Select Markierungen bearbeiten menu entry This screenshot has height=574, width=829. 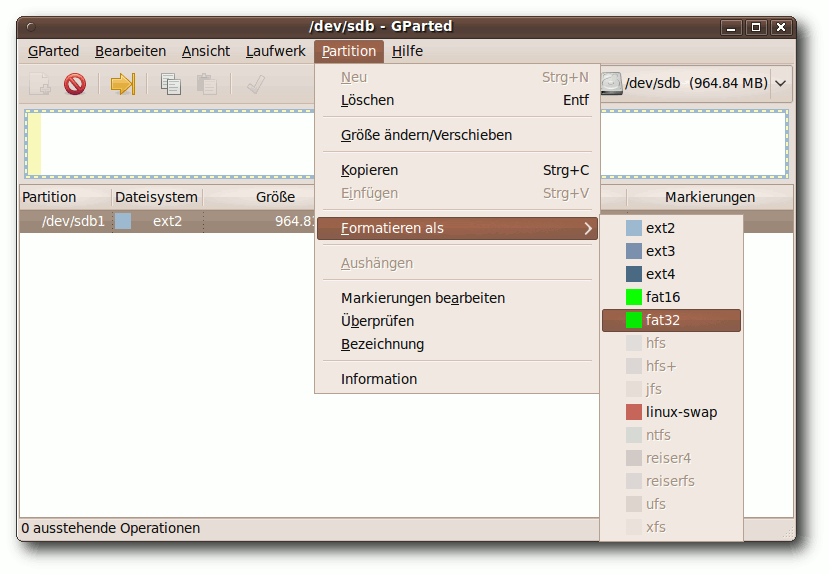click(457, 298)
